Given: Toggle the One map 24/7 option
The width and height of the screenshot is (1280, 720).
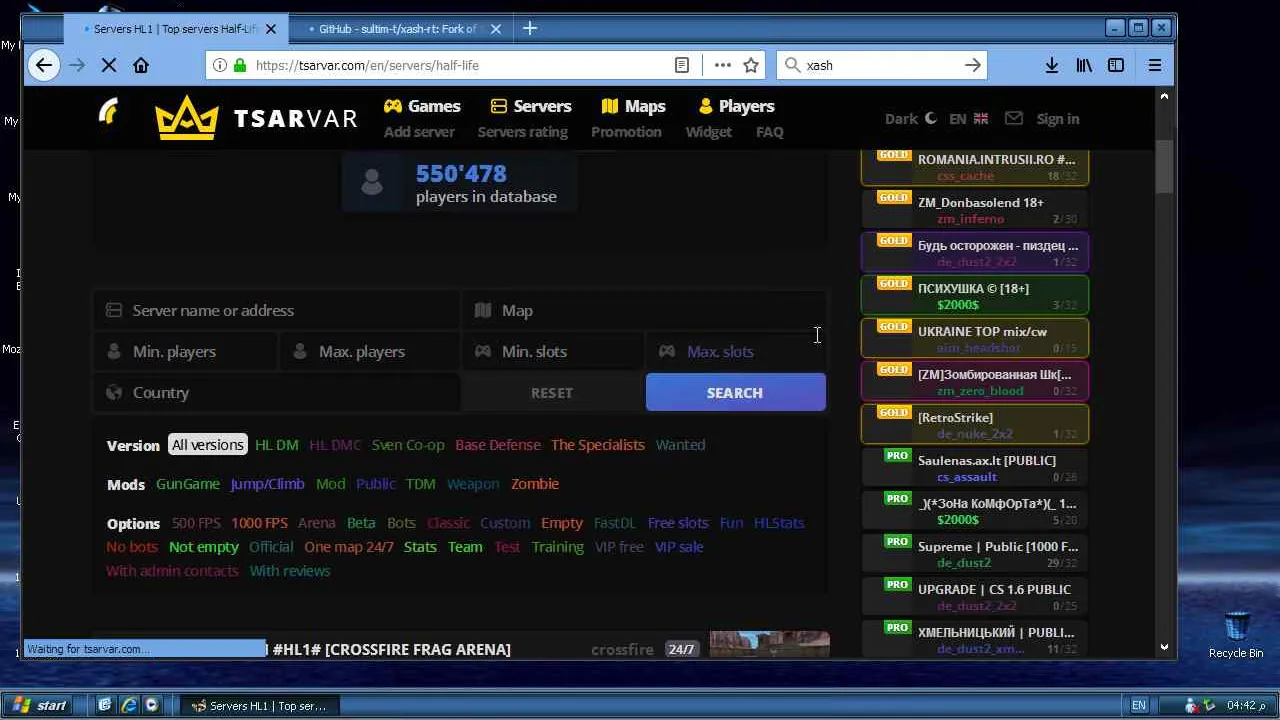Looking at the screenshot, I should click(349, 547).
